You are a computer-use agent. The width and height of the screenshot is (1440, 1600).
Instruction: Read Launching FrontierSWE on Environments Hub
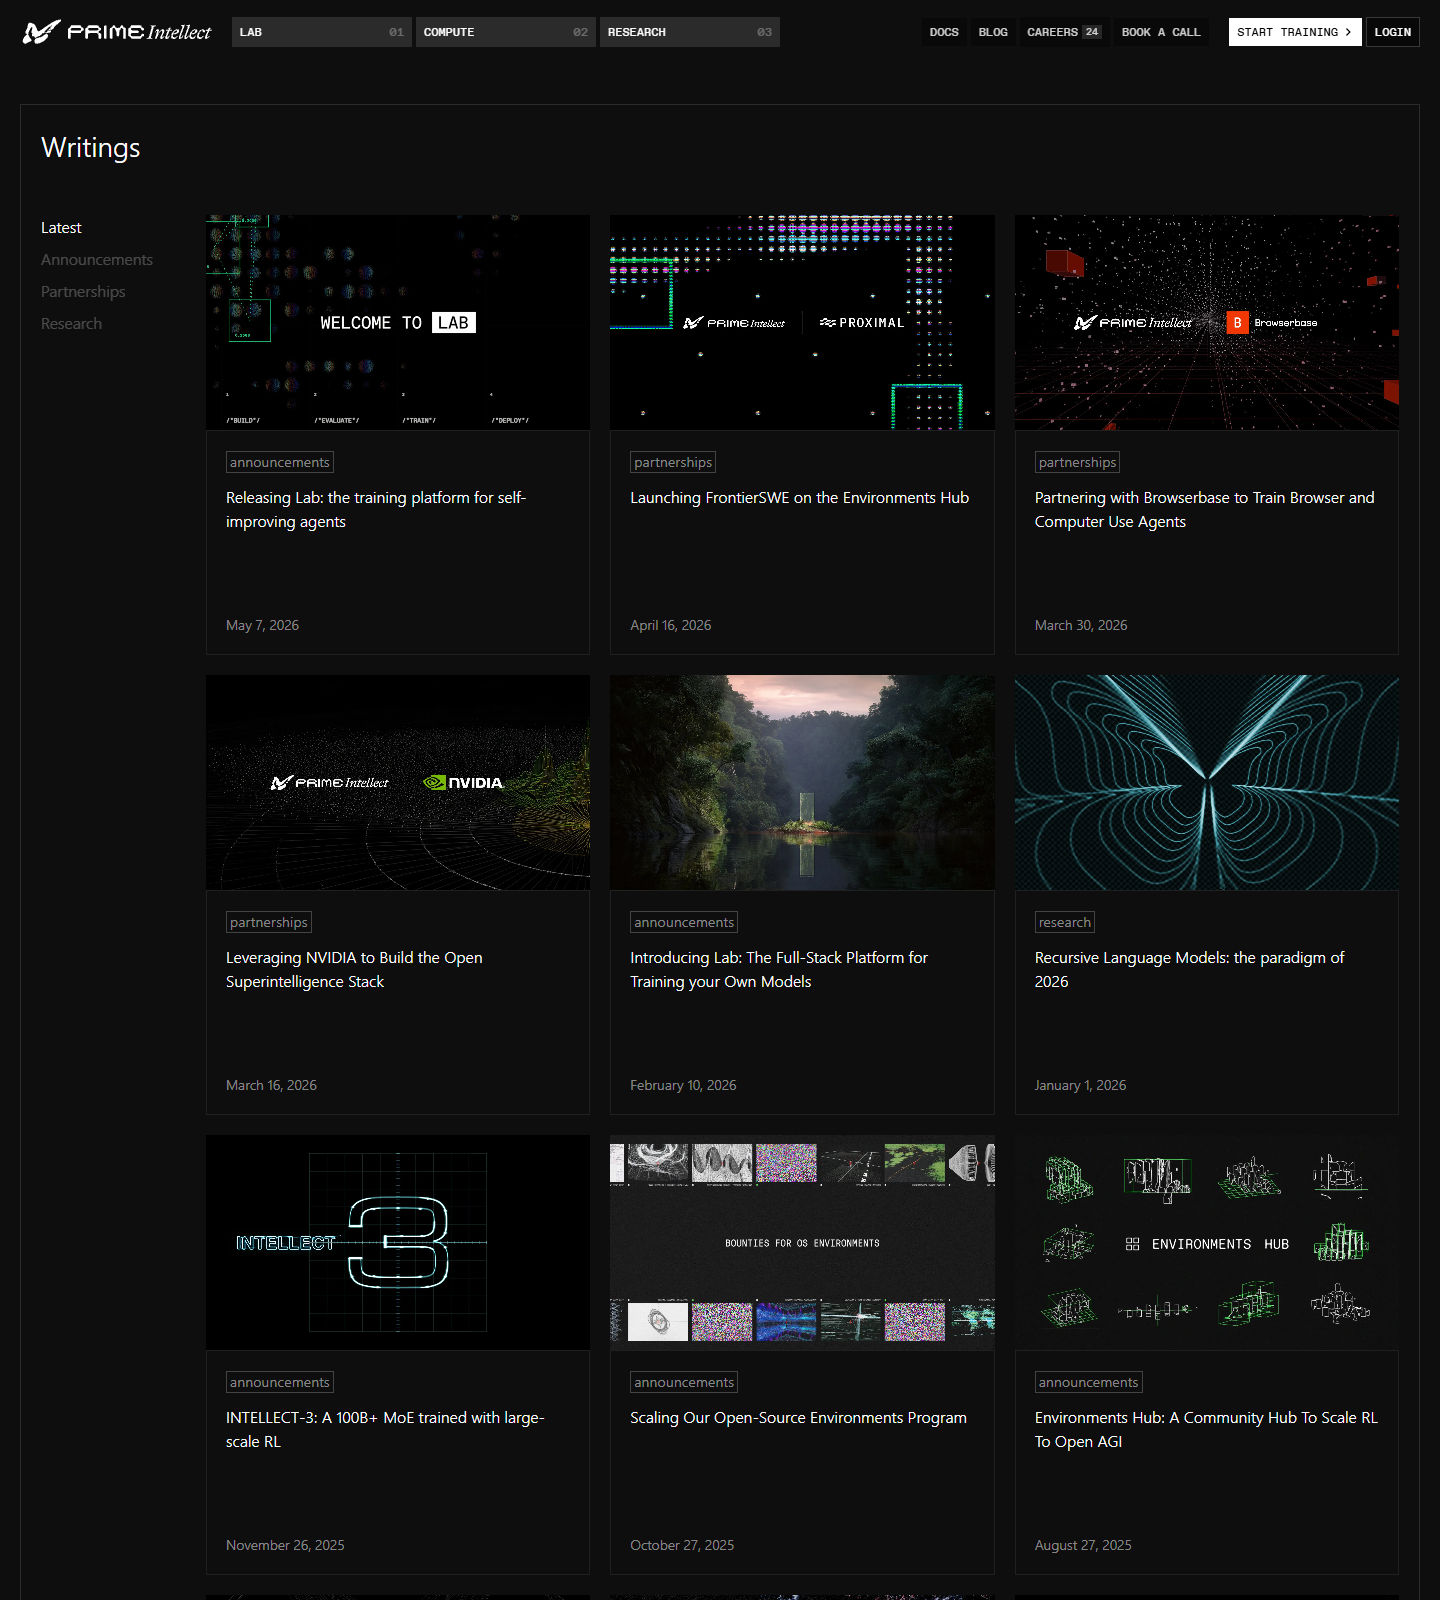point(799,498)
